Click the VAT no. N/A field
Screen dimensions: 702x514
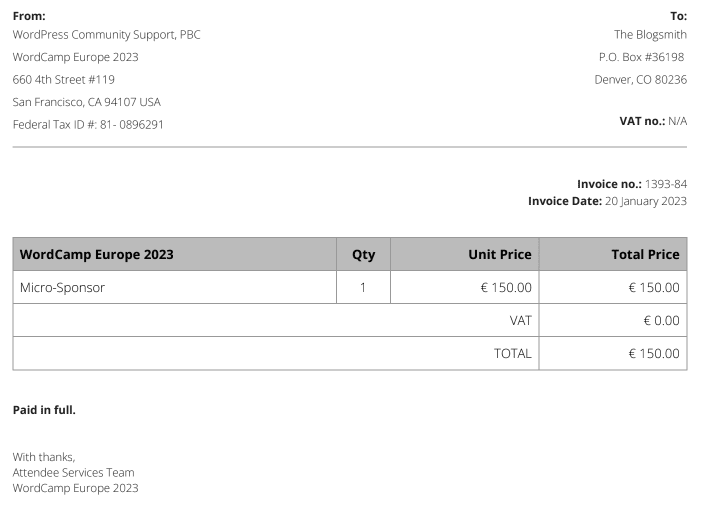click(653, 121)
